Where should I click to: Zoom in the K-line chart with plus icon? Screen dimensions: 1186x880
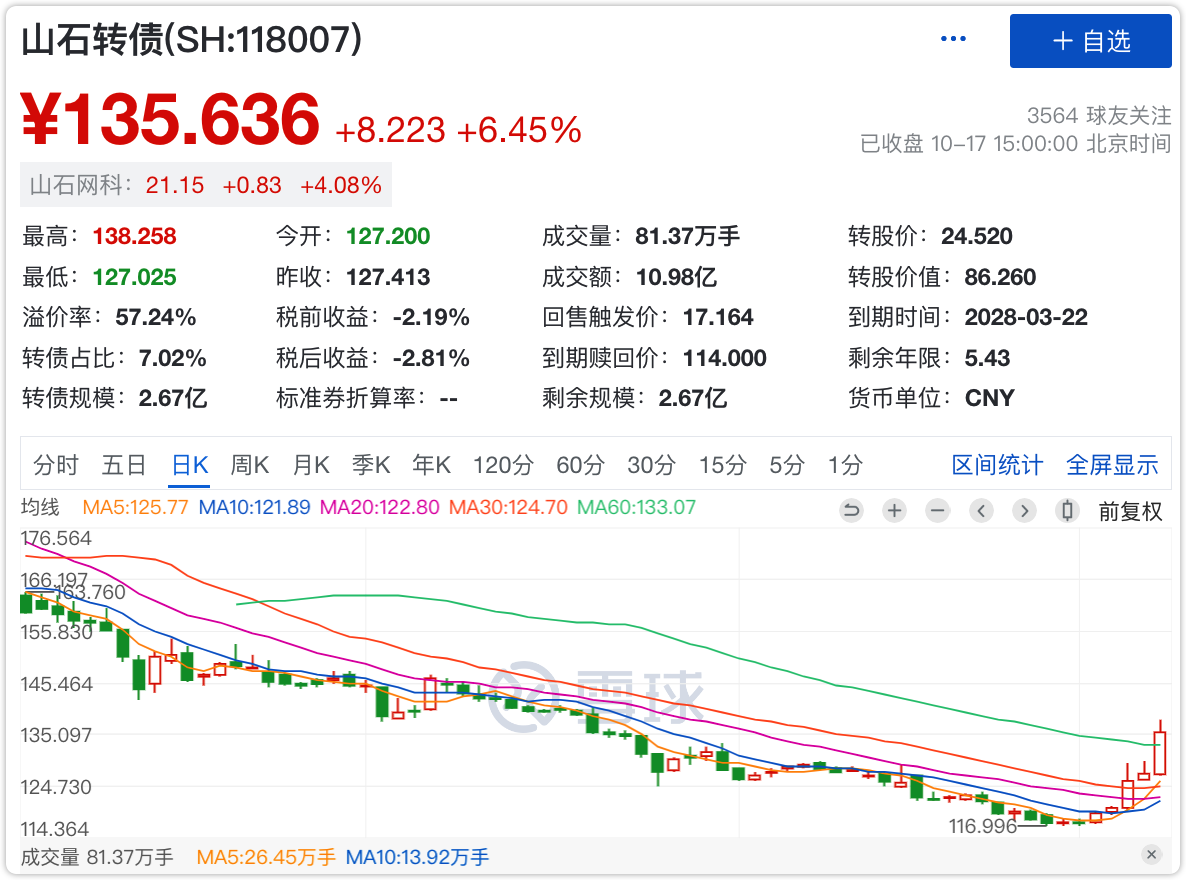(x=894, y=511)
